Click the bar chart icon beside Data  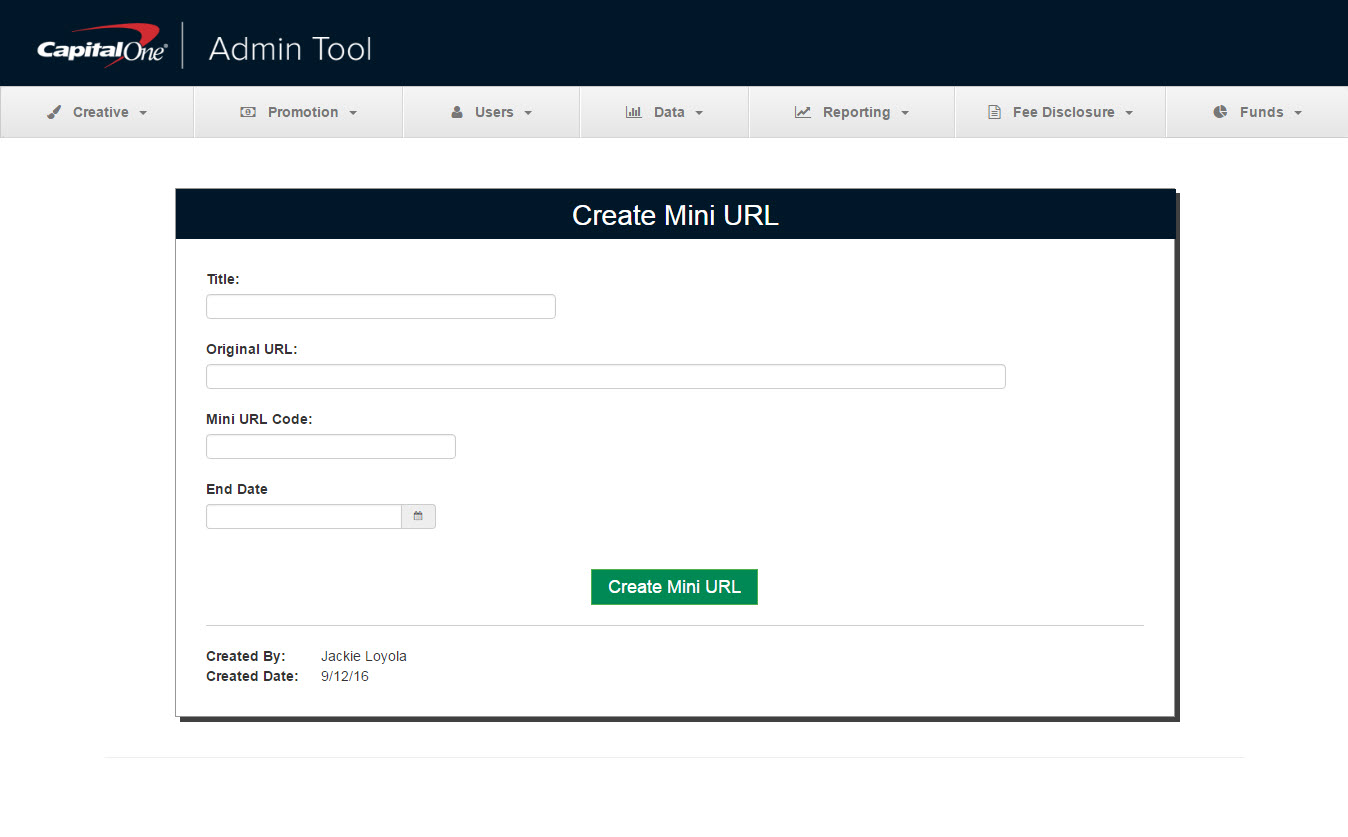point(633,112)
